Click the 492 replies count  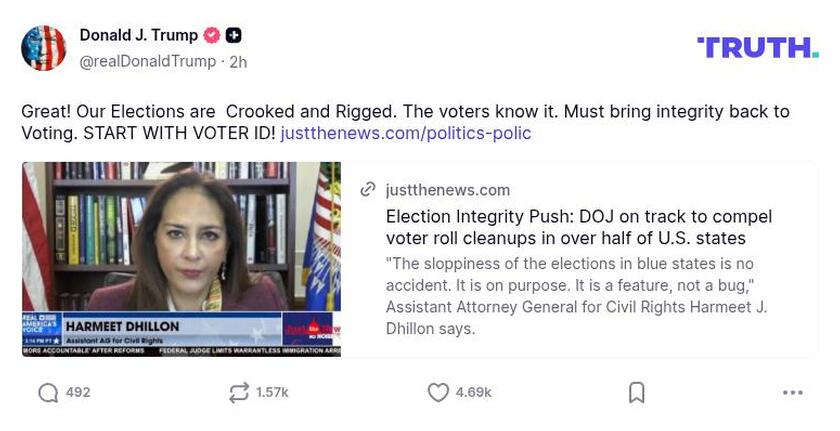[78, 393]
